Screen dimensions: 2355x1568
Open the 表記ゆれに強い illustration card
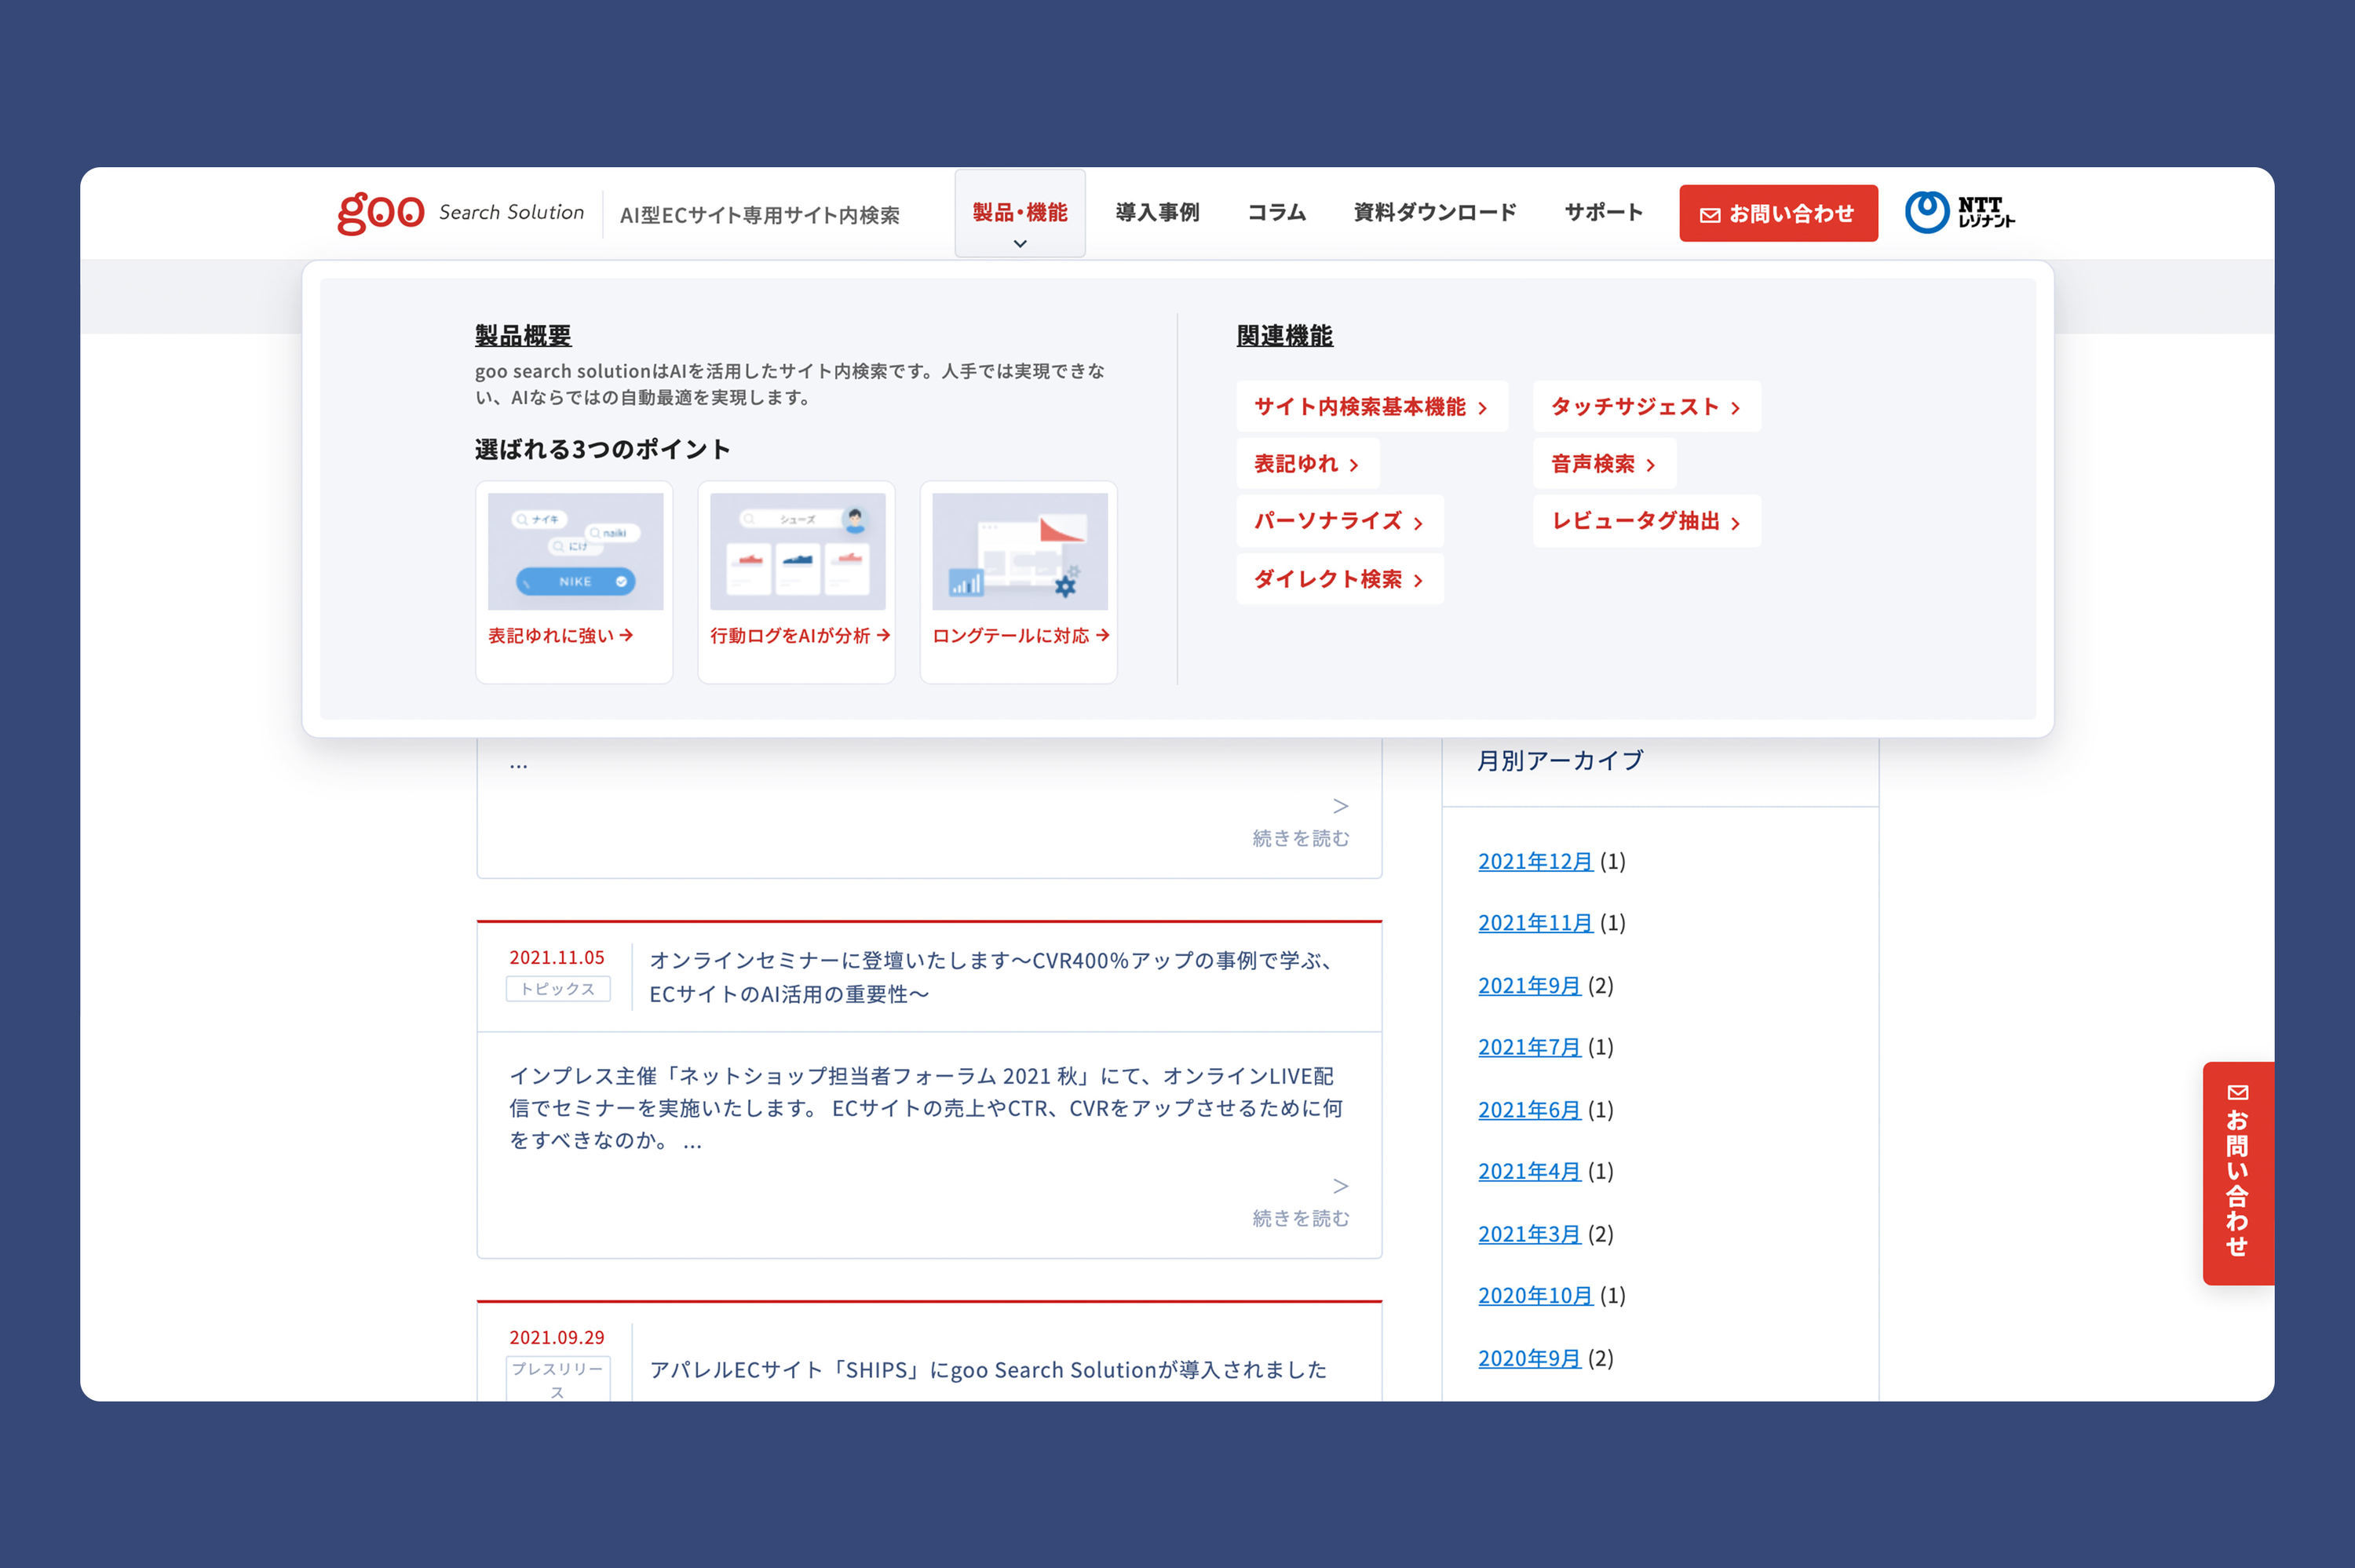point(575,551)
